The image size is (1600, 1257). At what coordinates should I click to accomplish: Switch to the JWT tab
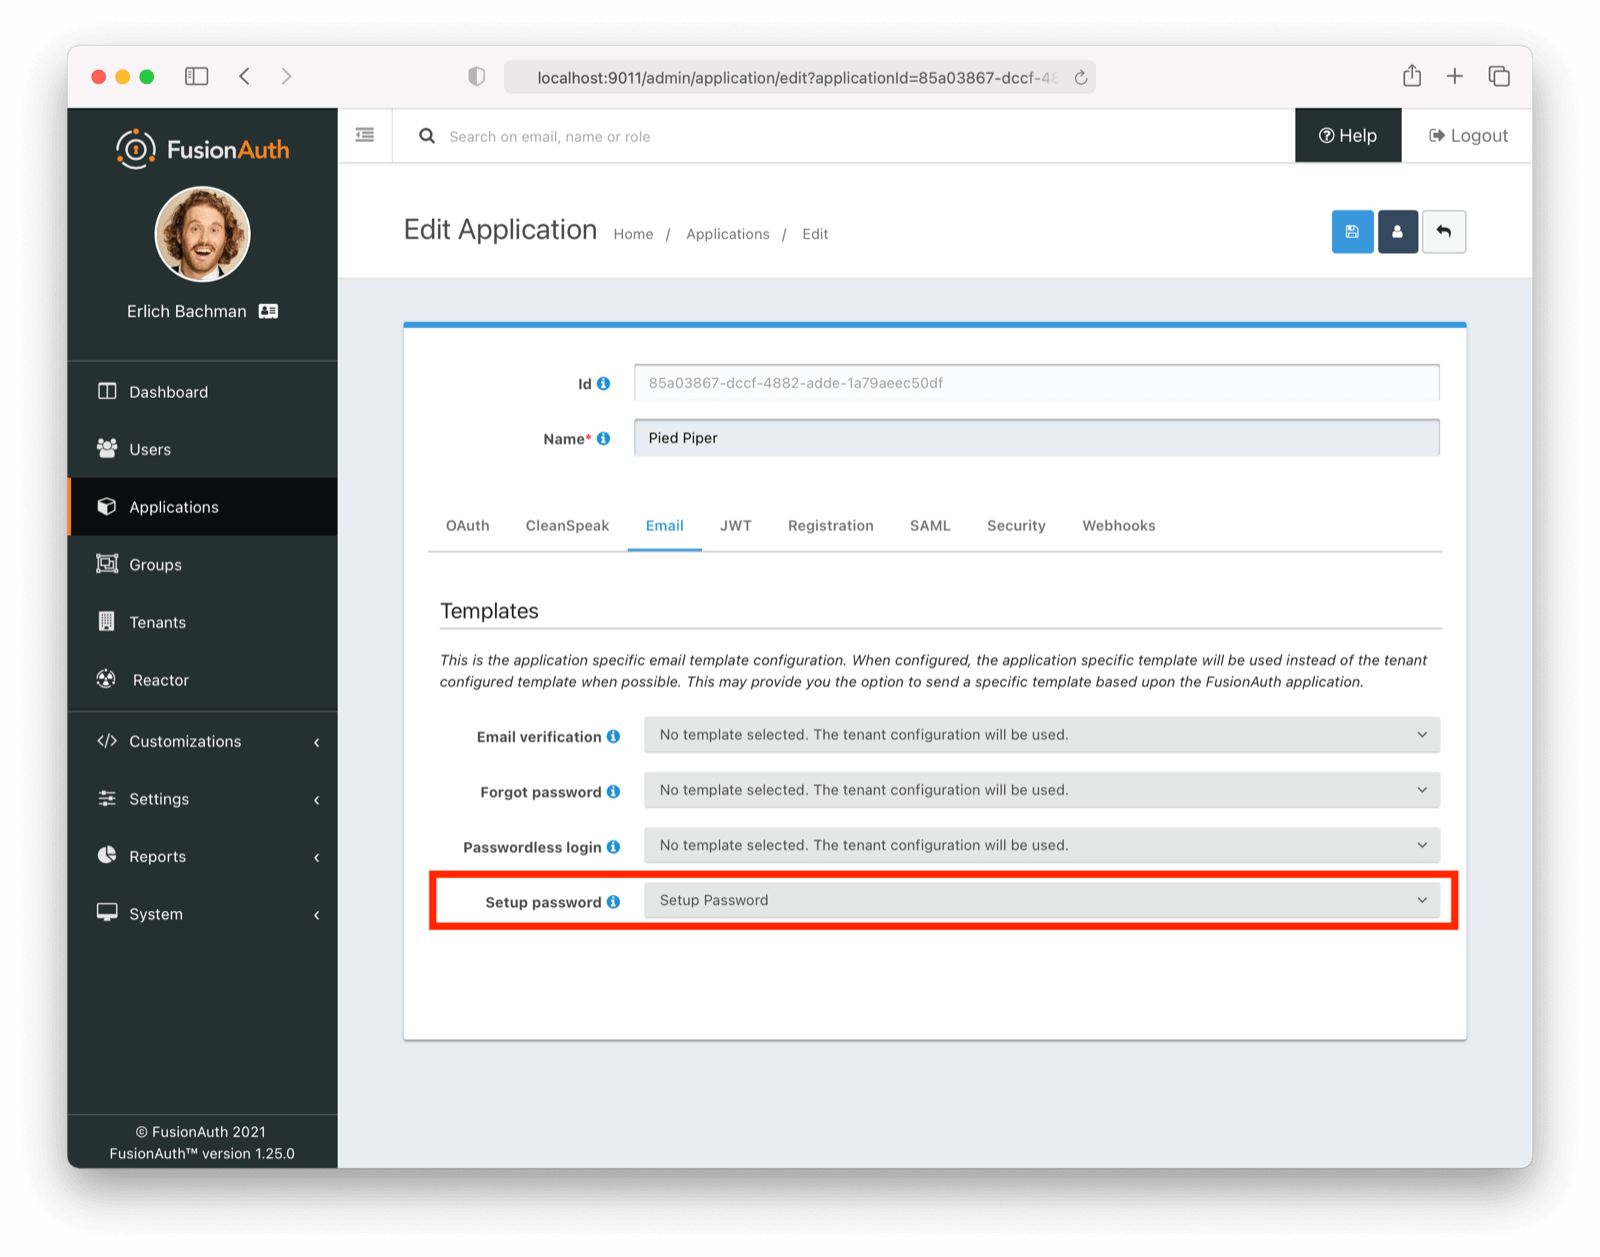pos(736,526)
